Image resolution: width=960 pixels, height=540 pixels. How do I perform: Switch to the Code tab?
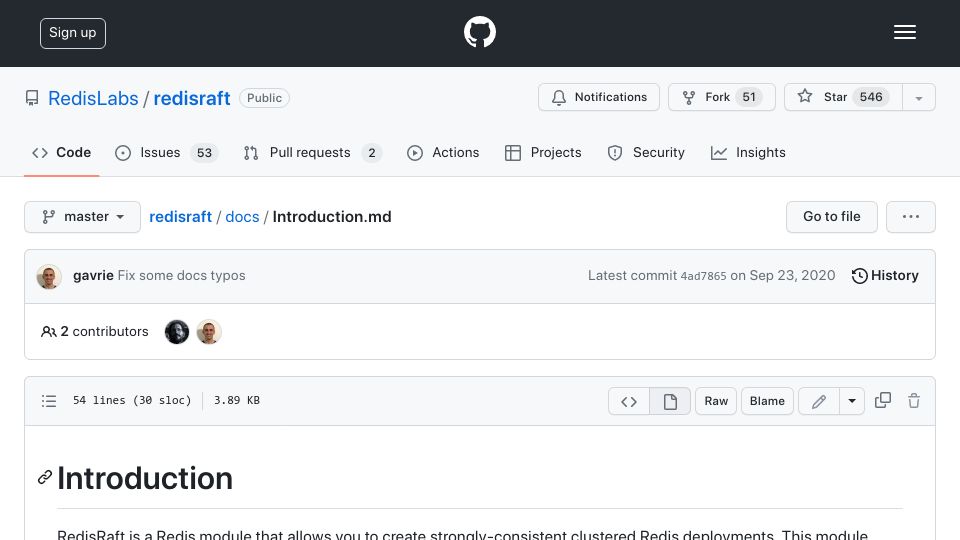61,152
